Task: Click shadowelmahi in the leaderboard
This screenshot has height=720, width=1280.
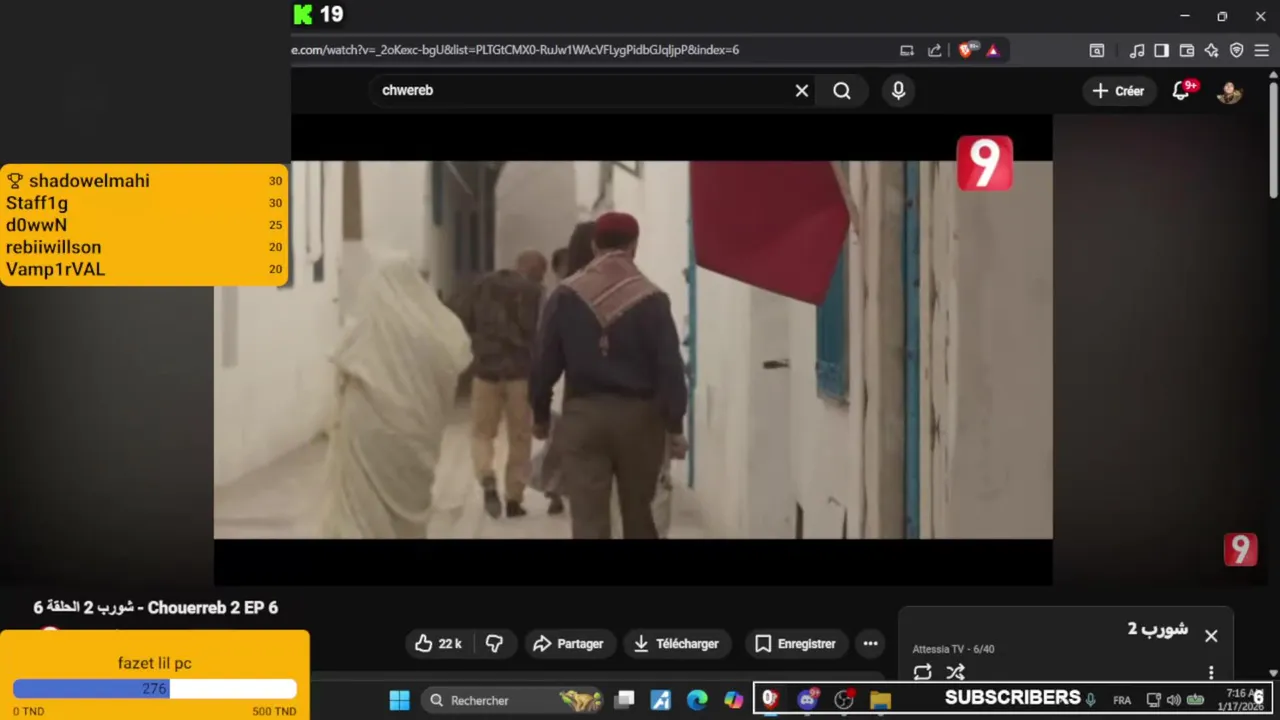Action: [89, 181]
